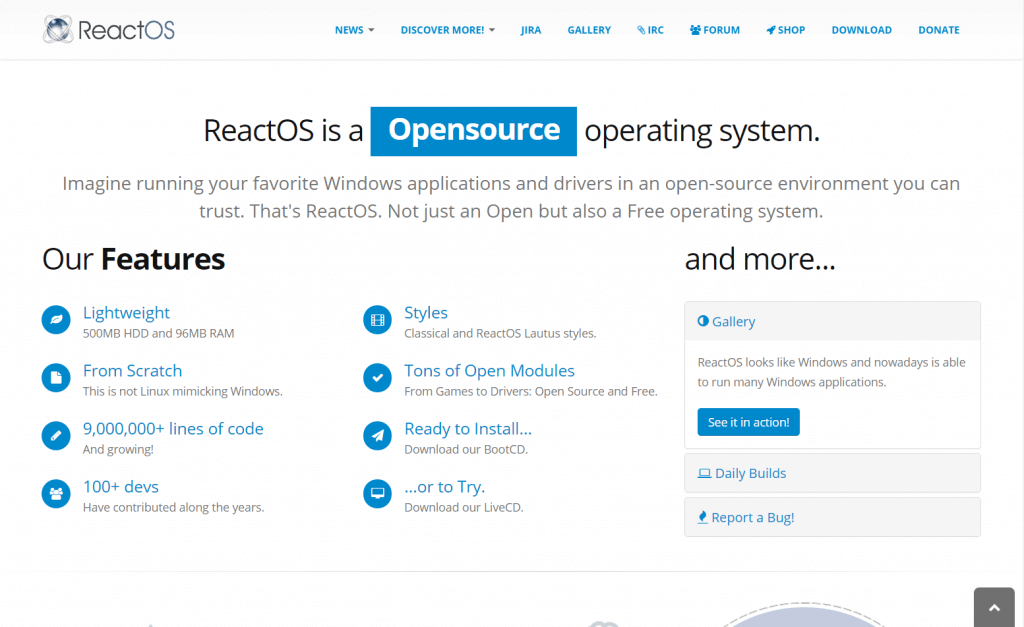Image resolution: width=1024 pixels, height=627 pixels.
Task: Click the Ready to Install paper plane icon
Action: point(377,436)
